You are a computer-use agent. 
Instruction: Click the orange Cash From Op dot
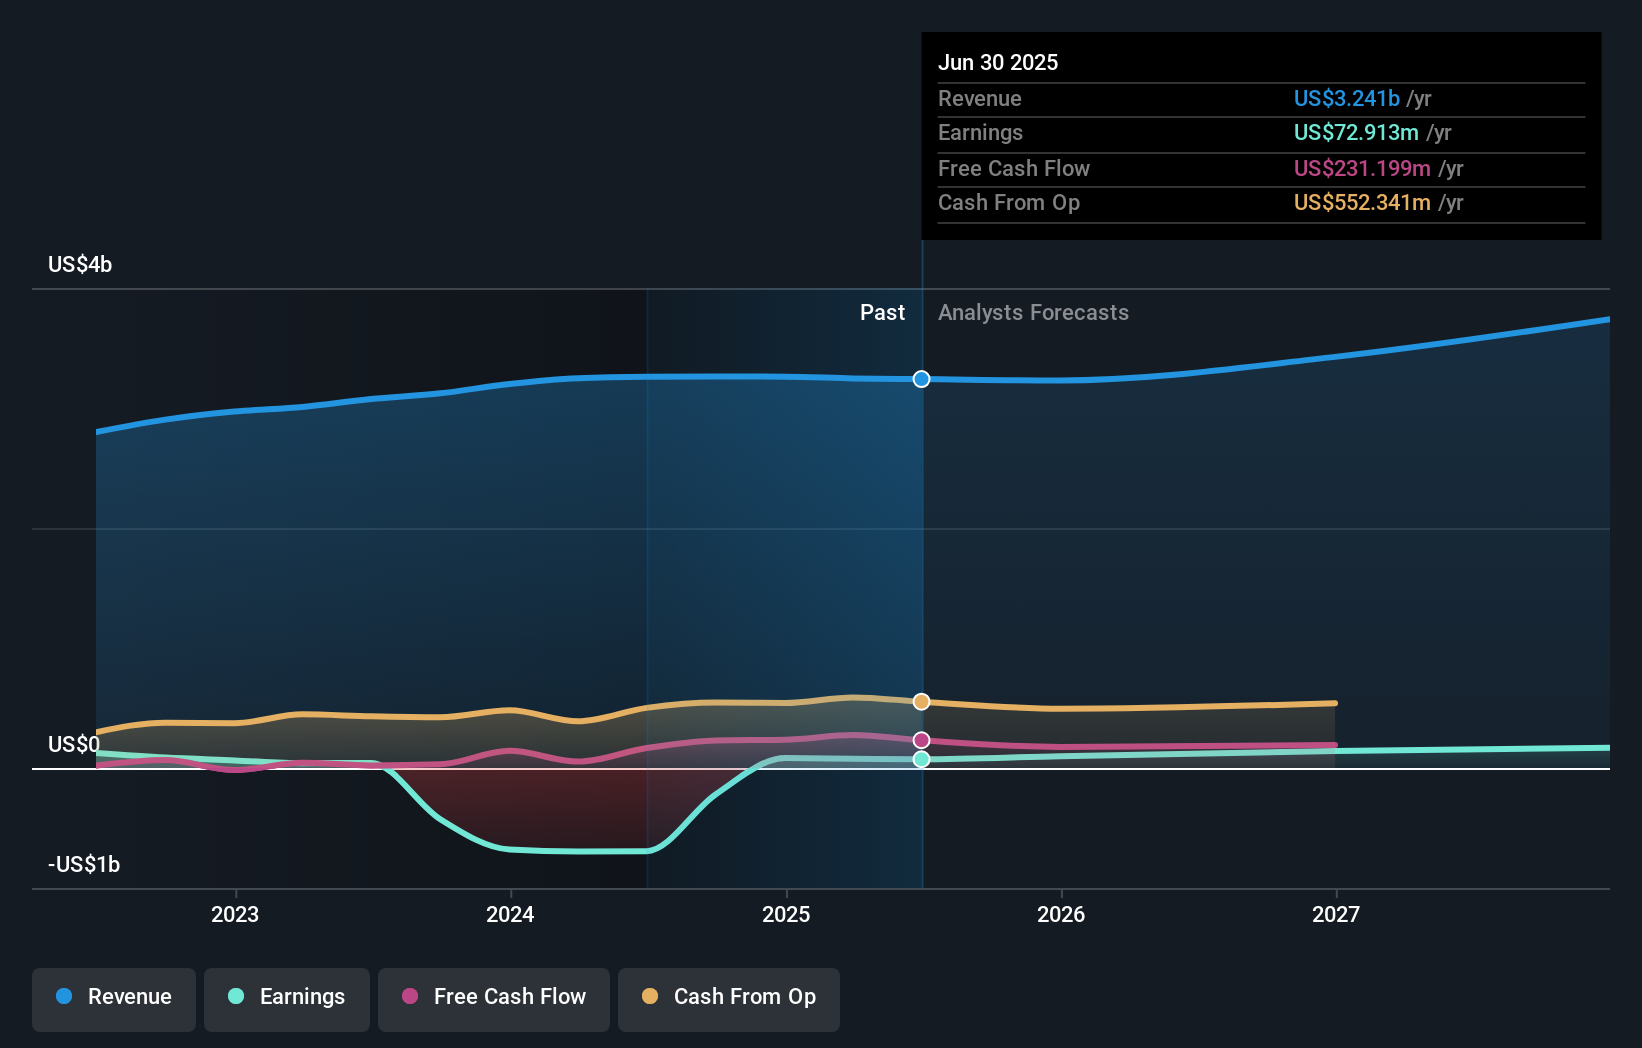[650, 997]
